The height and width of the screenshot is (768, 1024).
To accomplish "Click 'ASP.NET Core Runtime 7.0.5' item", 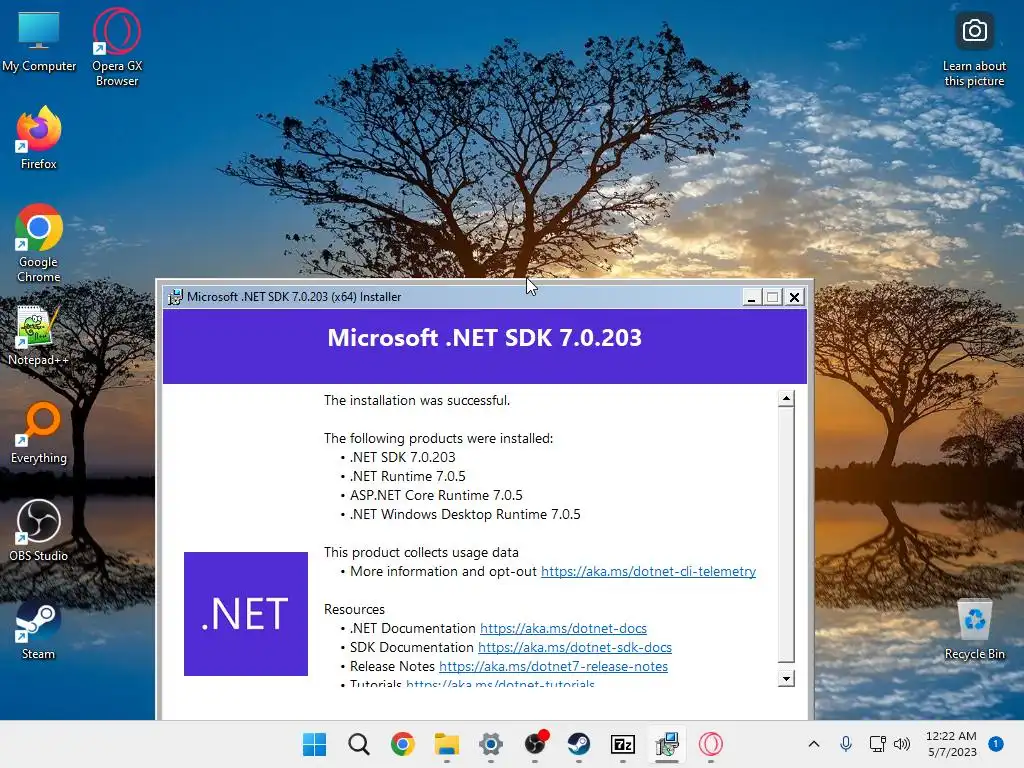I will pyautogui.click(x=436, y=495).
